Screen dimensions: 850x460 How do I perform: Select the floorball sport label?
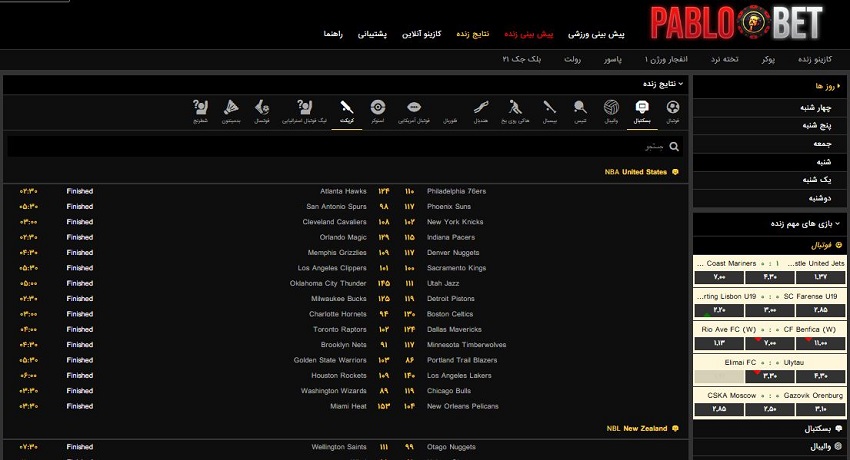(450, 121)
